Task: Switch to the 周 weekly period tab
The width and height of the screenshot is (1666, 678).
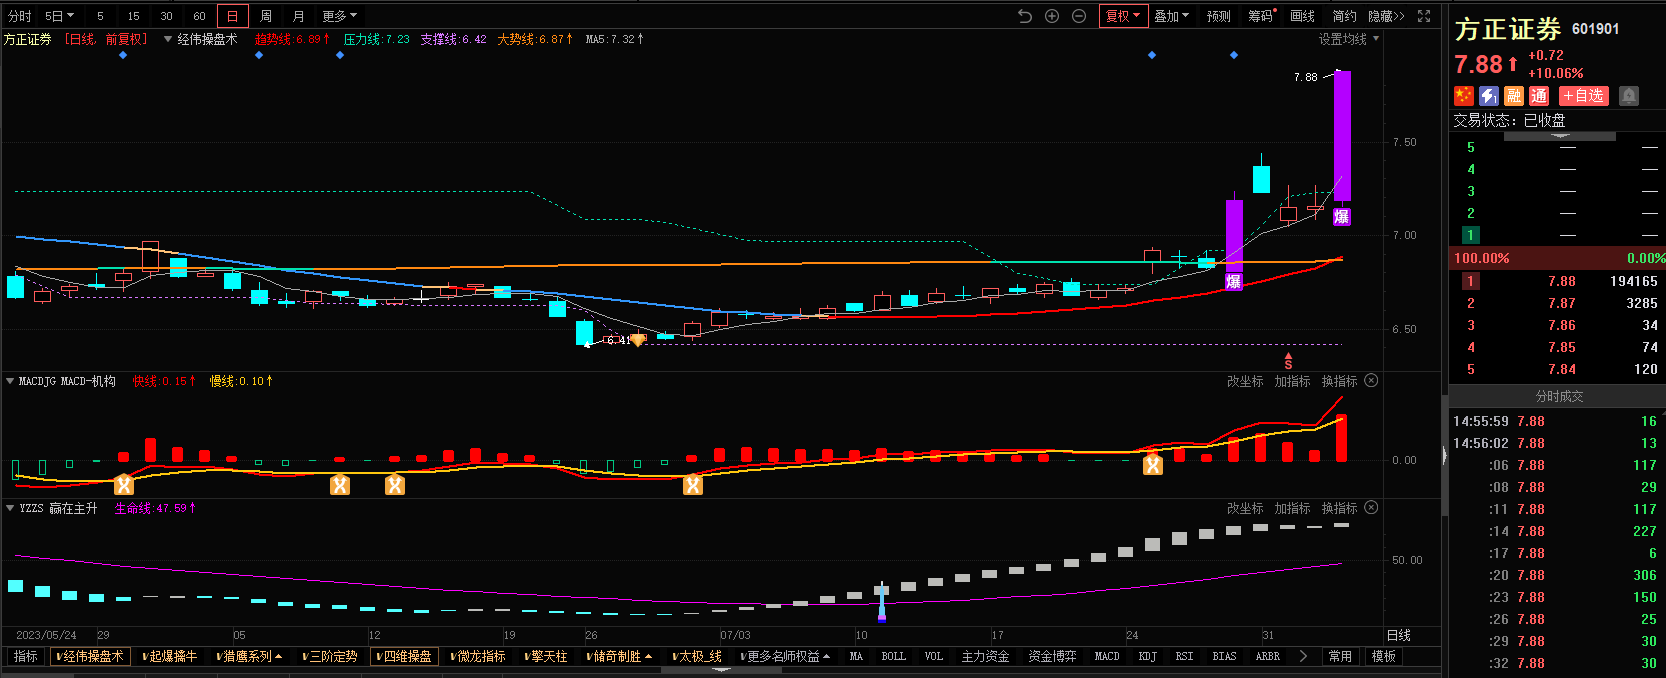Action: pos(266,16)
